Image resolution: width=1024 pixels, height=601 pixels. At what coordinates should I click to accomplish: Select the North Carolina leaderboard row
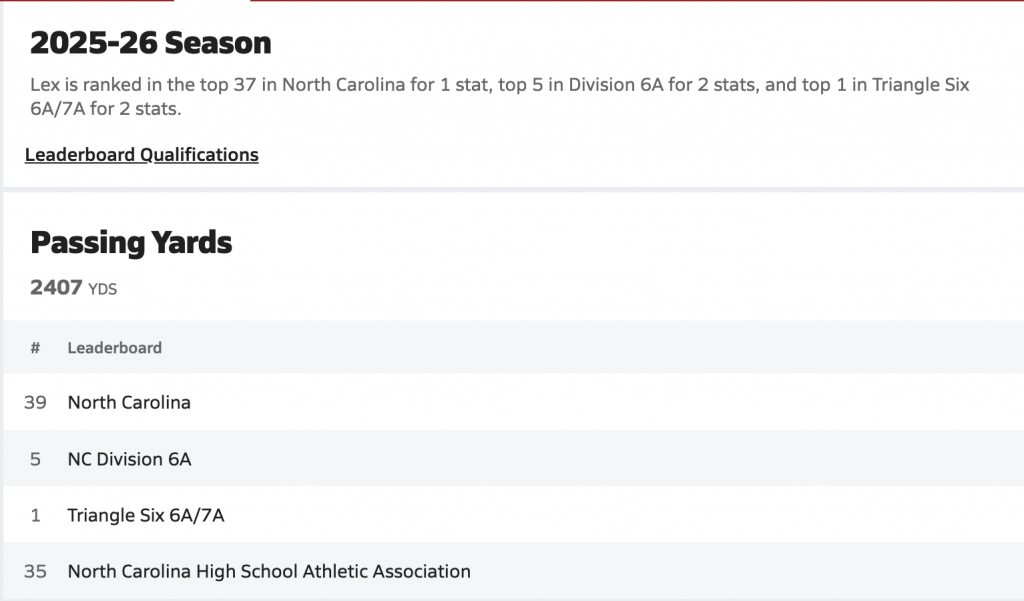[x=129, y=402]
